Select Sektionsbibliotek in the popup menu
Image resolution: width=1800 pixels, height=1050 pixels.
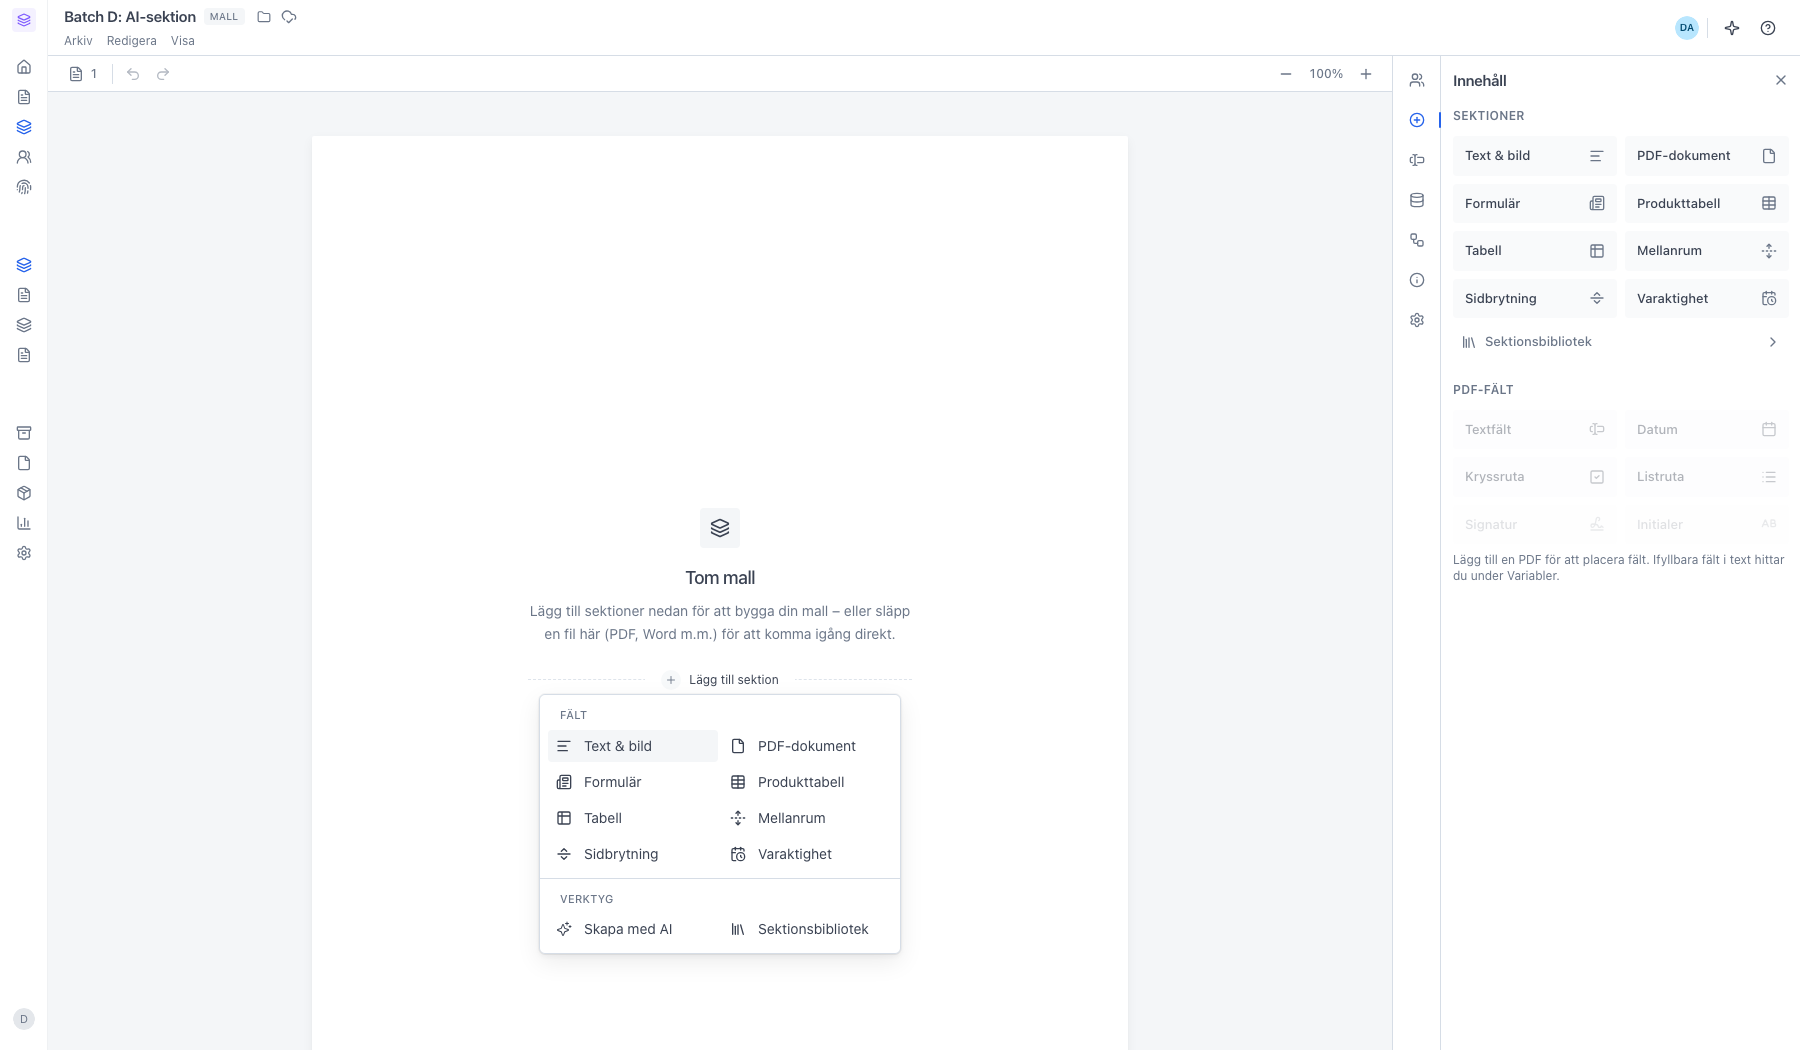[807, 929]
